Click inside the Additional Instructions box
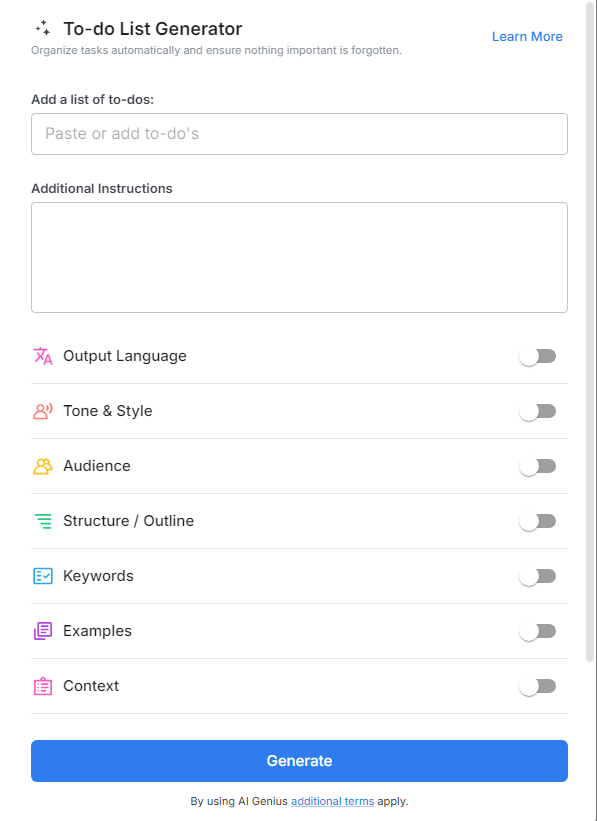 (298, 255)
